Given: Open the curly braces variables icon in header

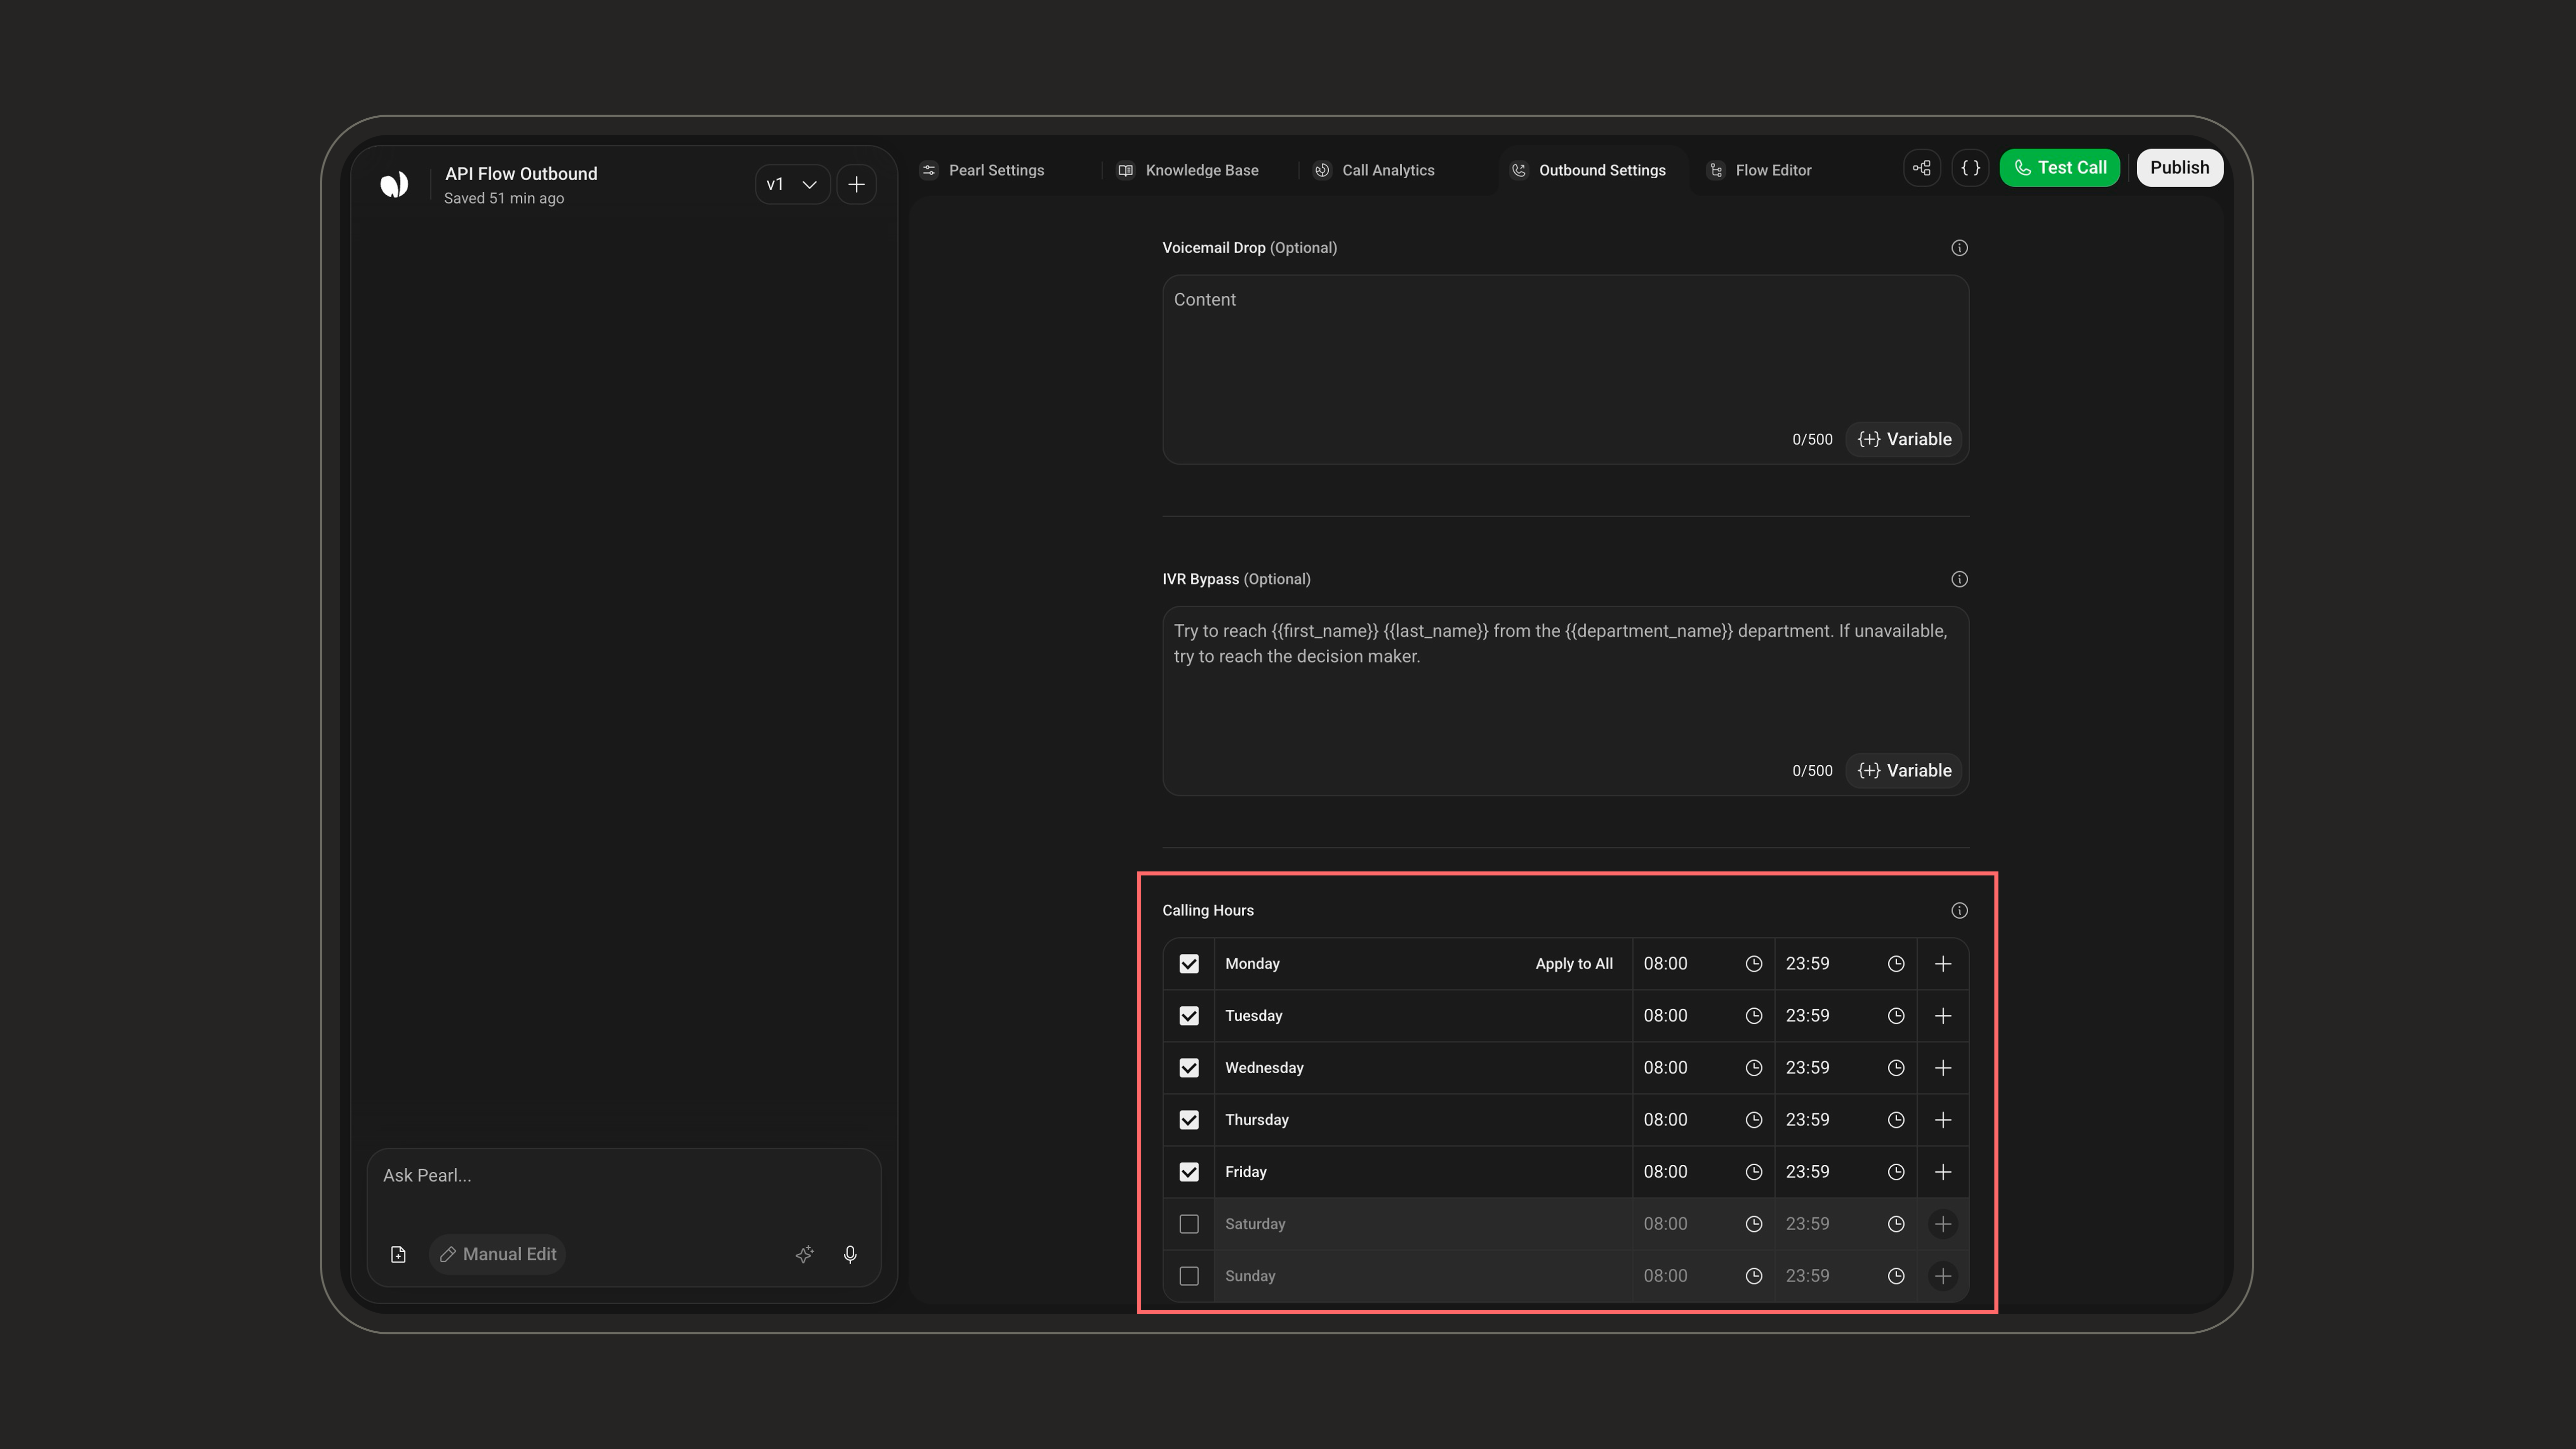Looking at the screenshot, I should pos(1970,168).
